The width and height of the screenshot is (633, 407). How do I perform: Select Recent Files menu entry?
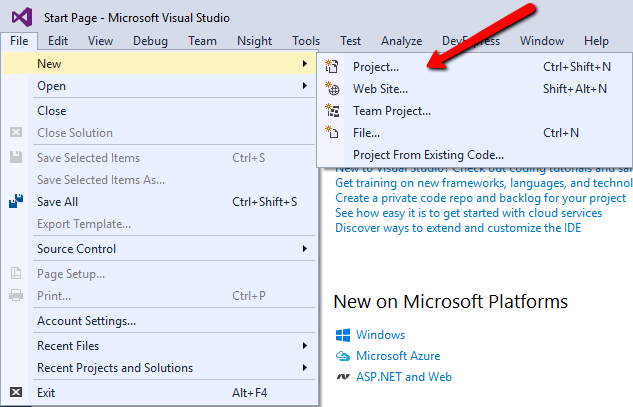[x=159, y=346]
